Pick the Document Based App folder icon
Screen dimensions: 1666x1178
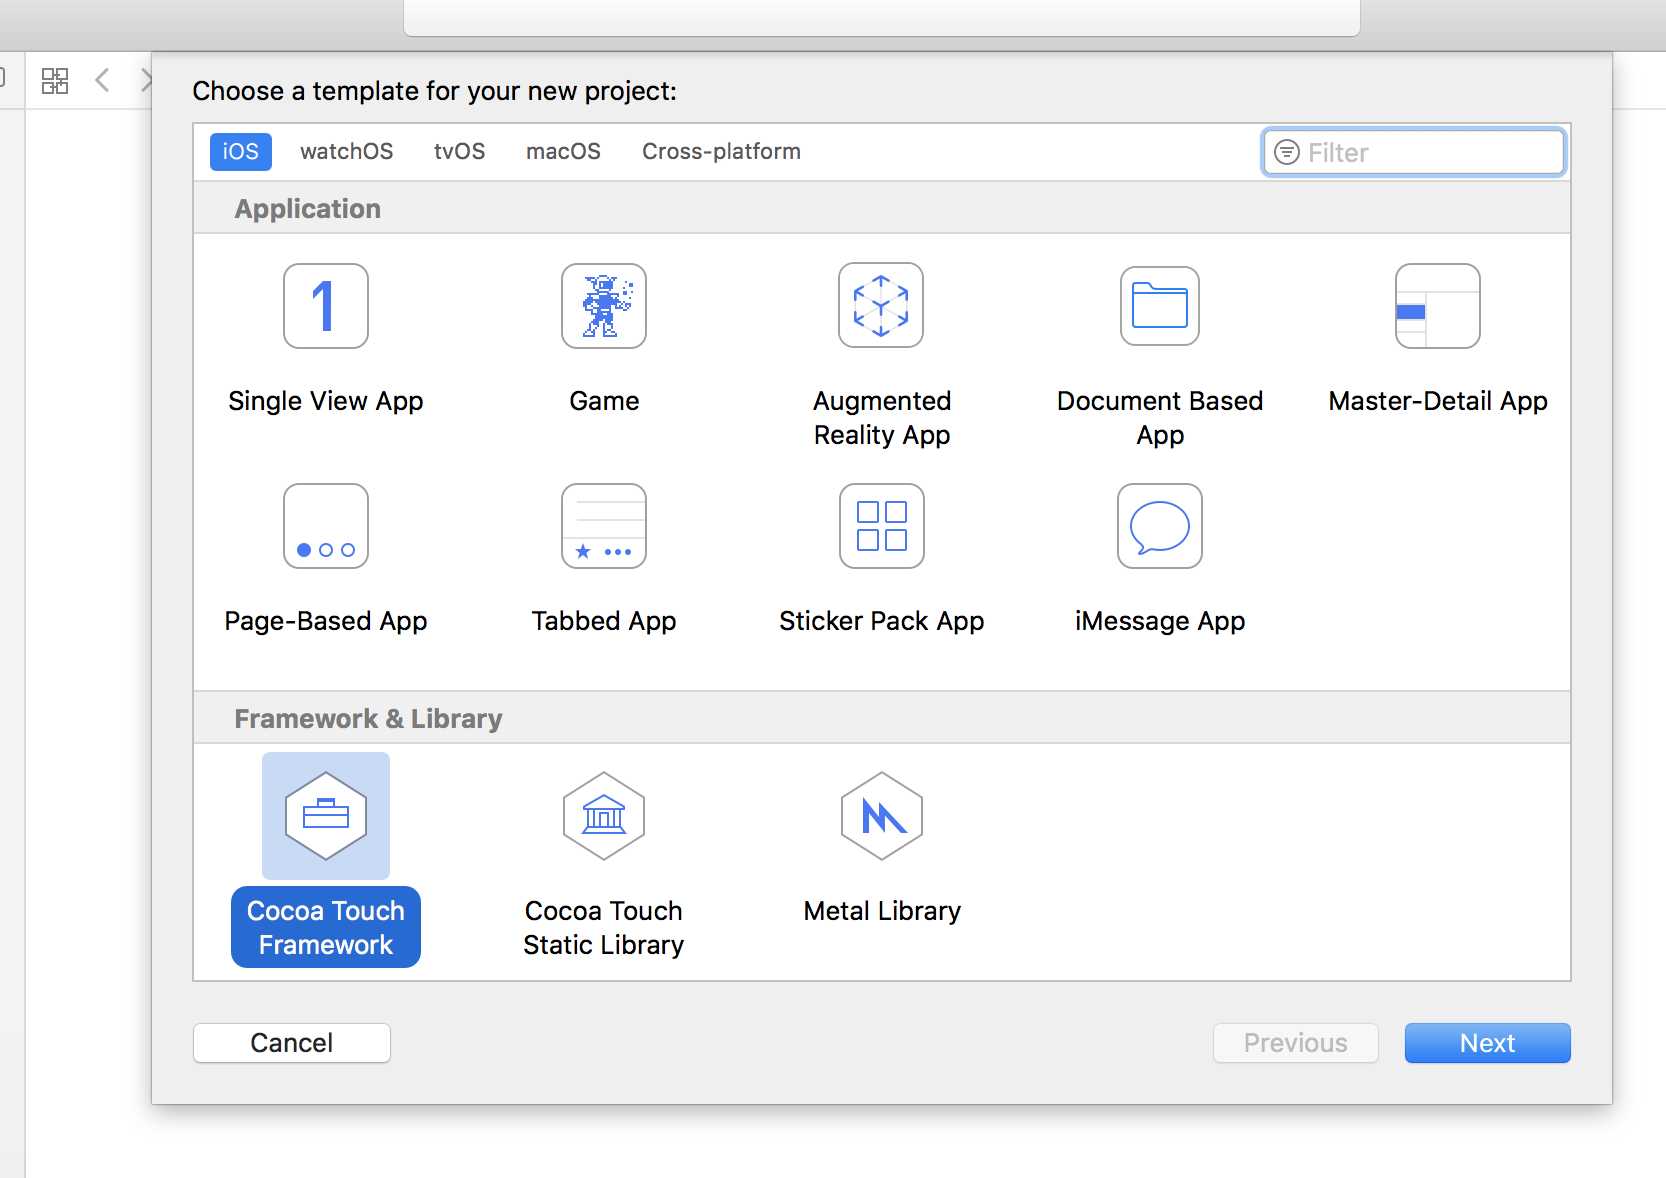[x=1160, y=306]
